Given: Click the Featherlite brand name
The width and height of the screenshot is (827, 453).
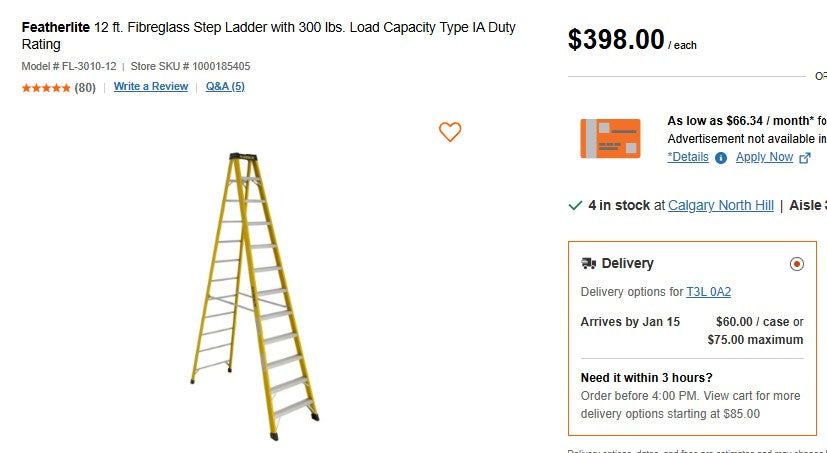Looking at the screenshot, I should tap(56, 27).
